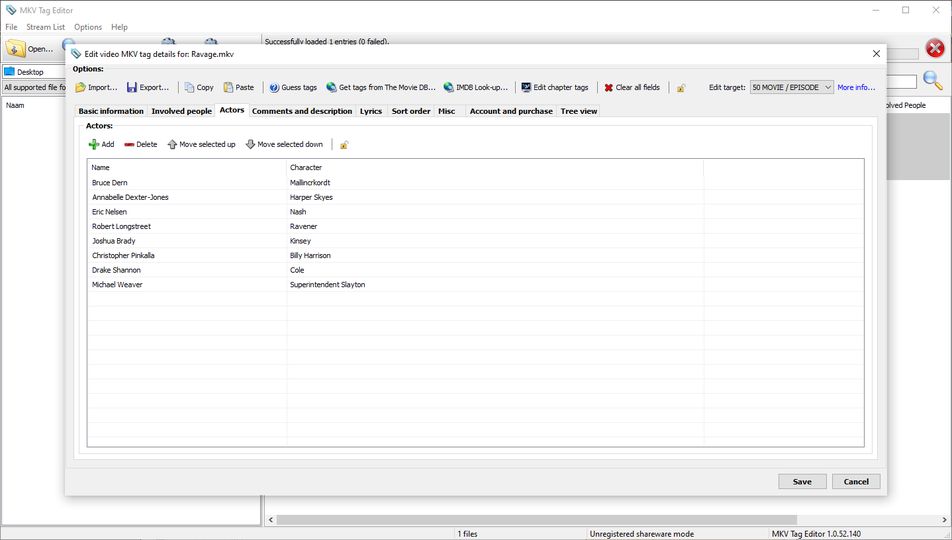Click Guess tags toolbar icon
This screenshot has height=540, width=952.
point(274,87)
